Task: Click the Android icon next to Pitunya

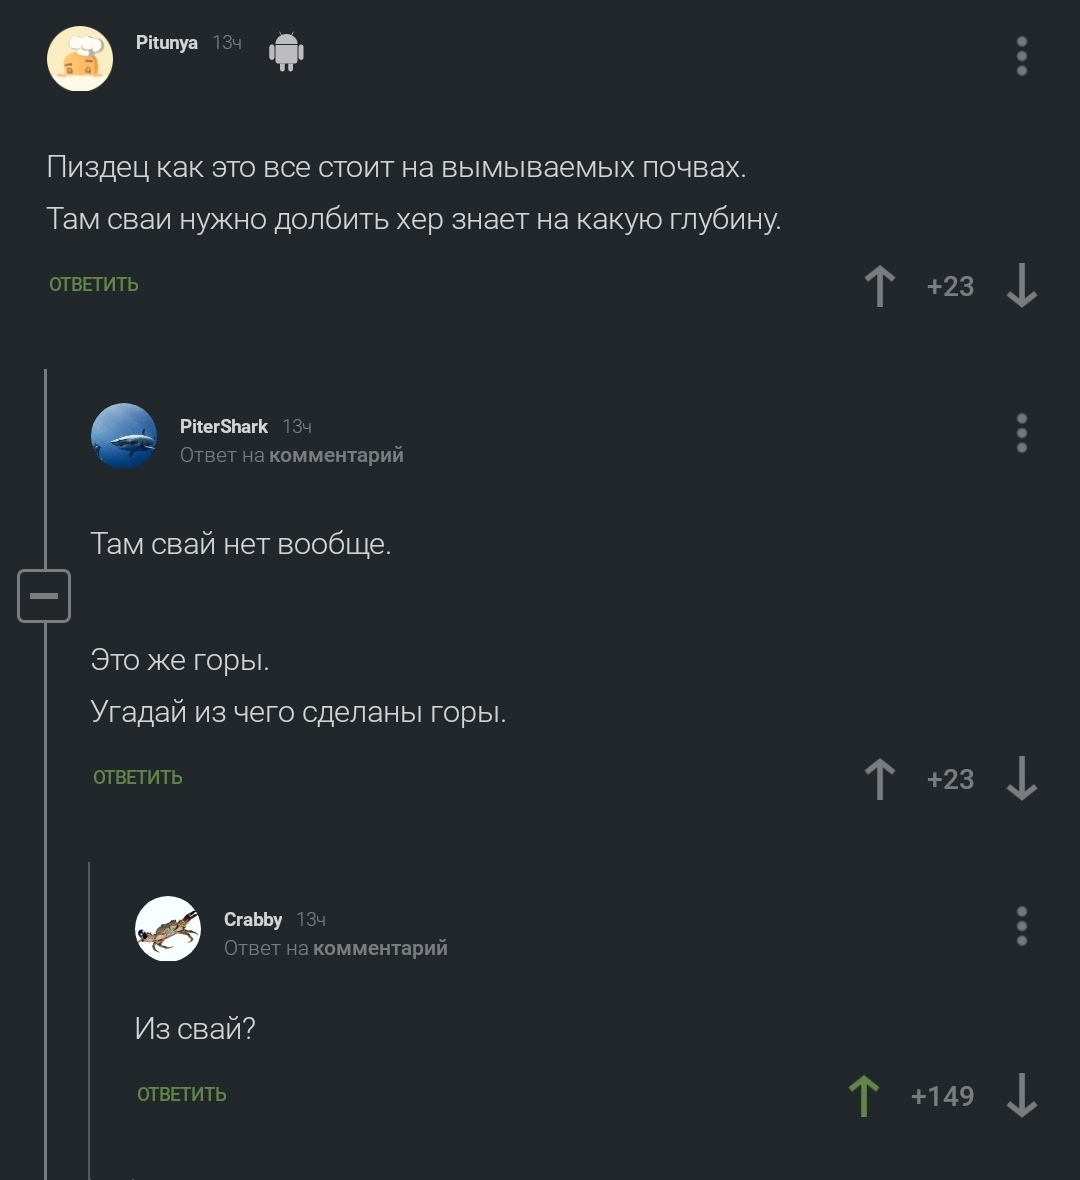Action: point(286,51)
